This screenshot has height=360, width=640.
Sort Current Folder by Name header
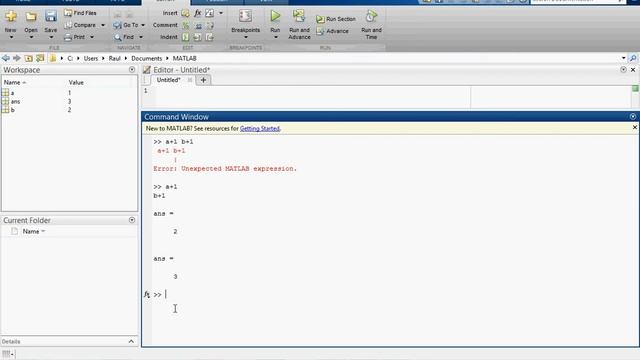33,231
